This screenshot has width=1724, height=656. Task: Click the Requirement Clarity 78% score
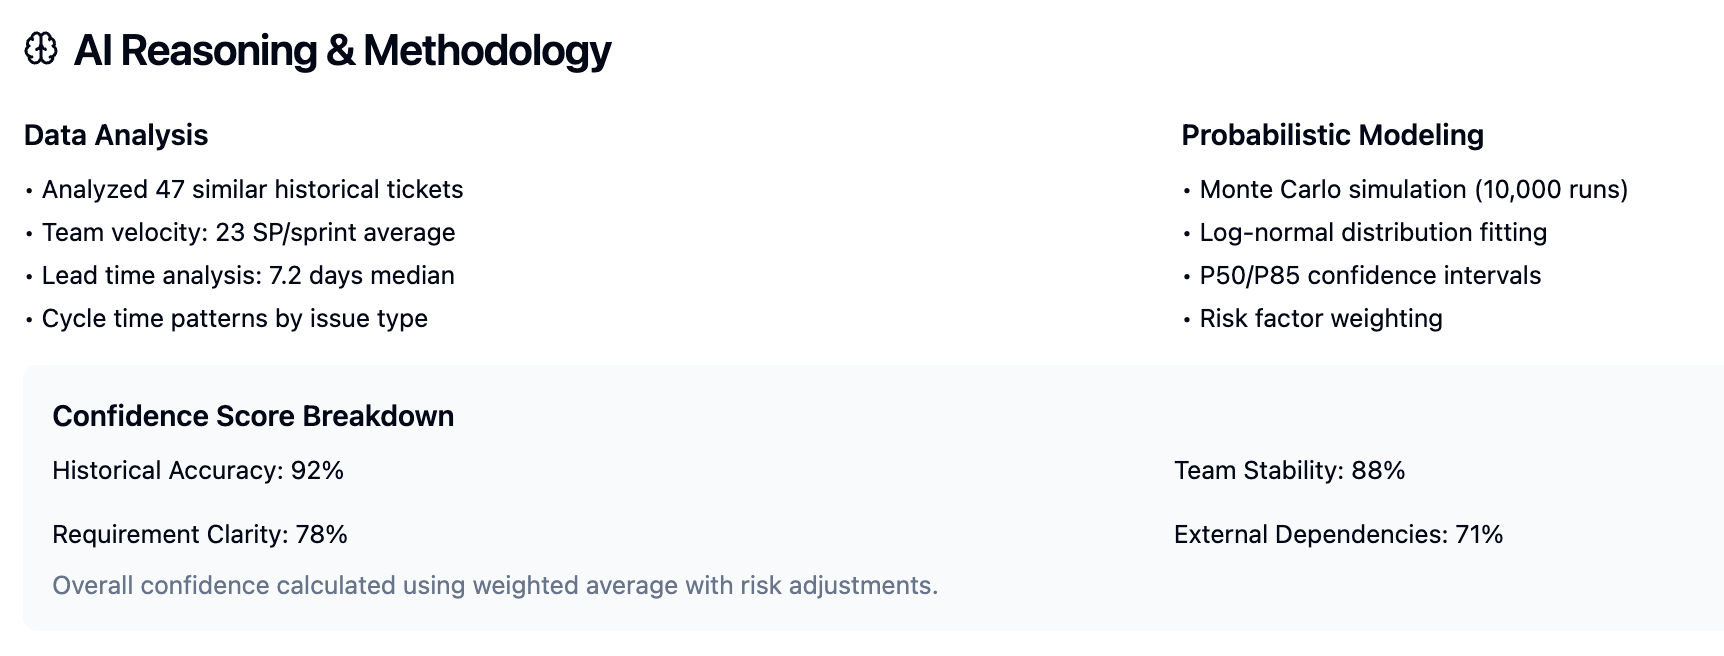[200, 535]
